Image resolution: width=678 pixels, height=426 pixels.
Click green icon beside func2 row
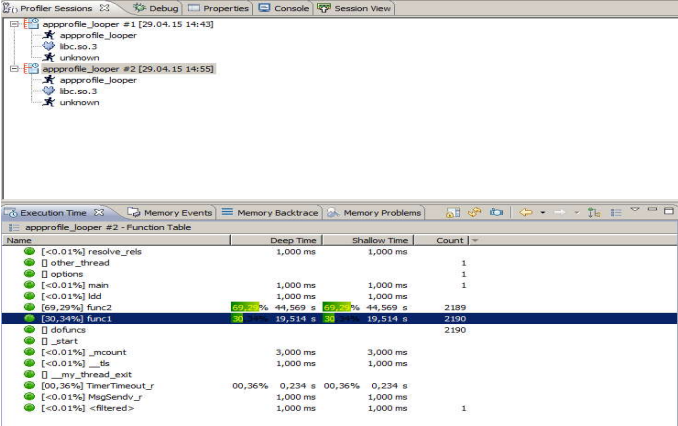29,307
